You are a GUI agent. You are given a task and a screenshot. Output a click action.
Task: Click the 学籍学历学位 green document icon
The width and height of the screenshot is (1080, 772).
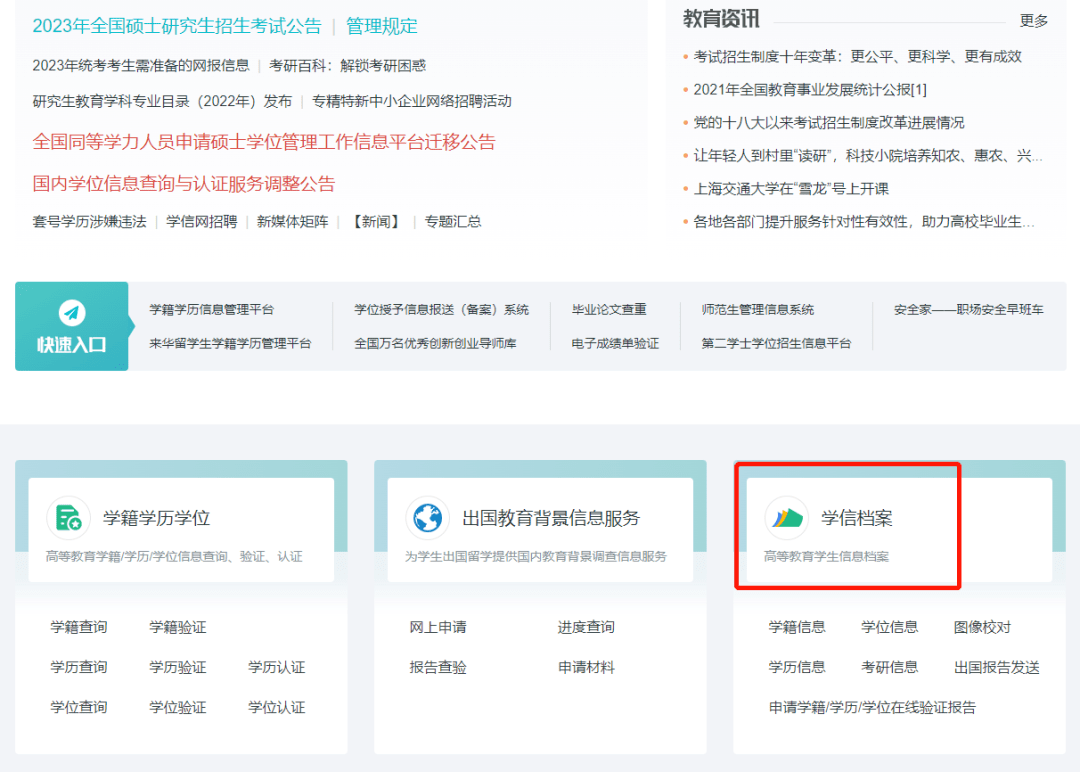click(x=68, y=518)
